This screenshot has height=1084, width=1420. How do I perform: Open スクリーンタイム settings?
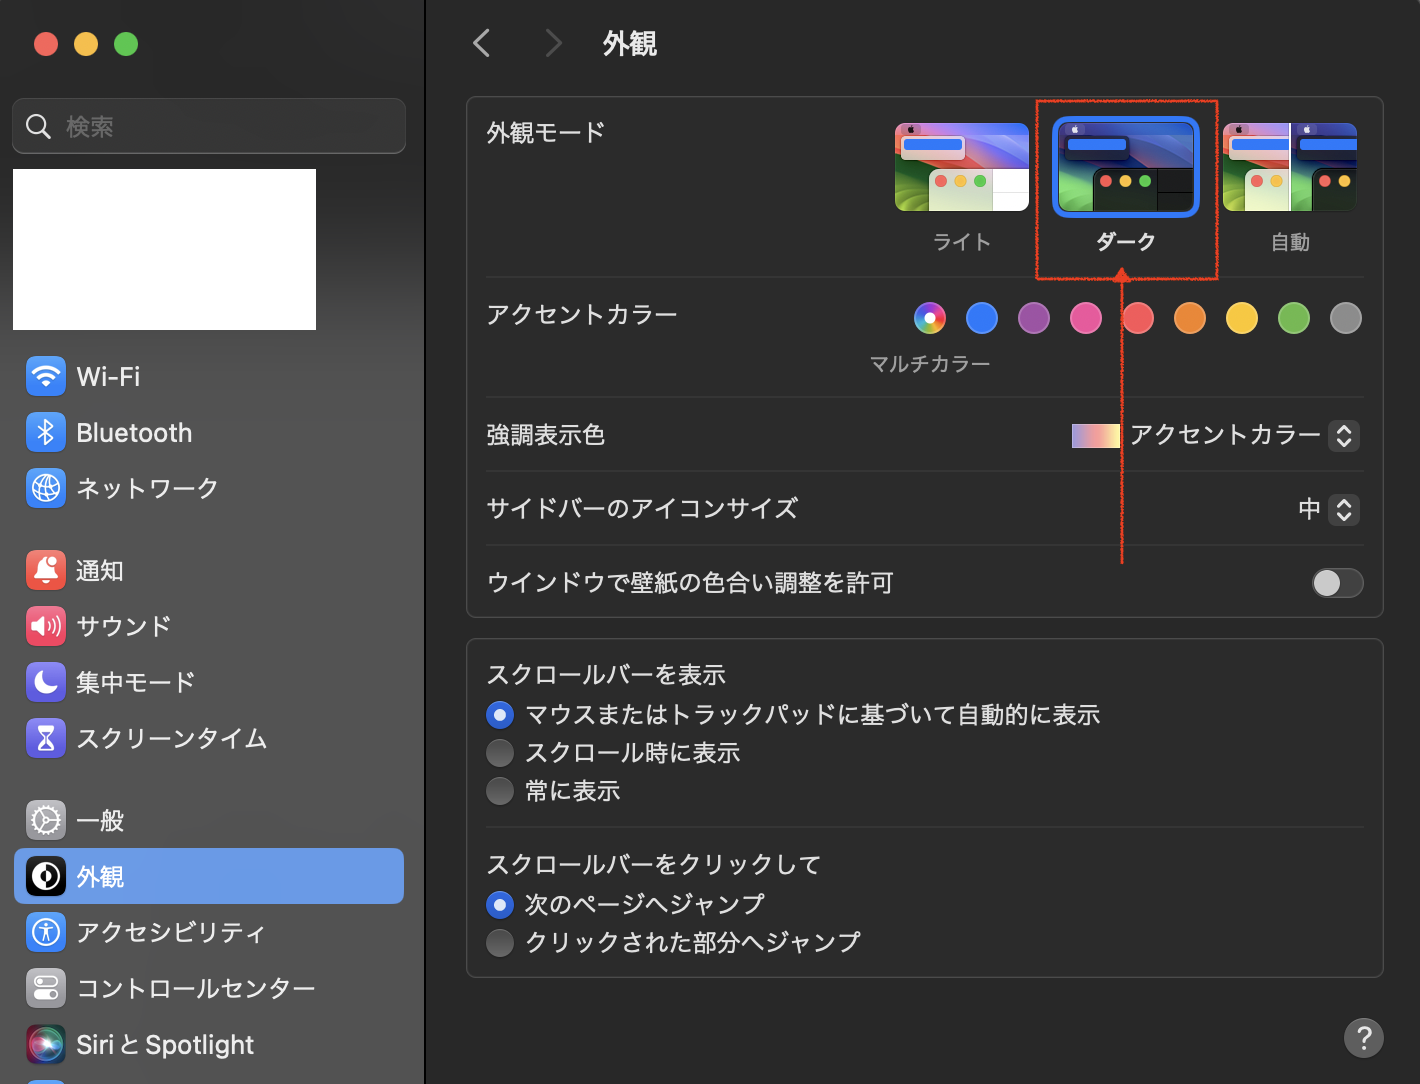pos(171,739)
